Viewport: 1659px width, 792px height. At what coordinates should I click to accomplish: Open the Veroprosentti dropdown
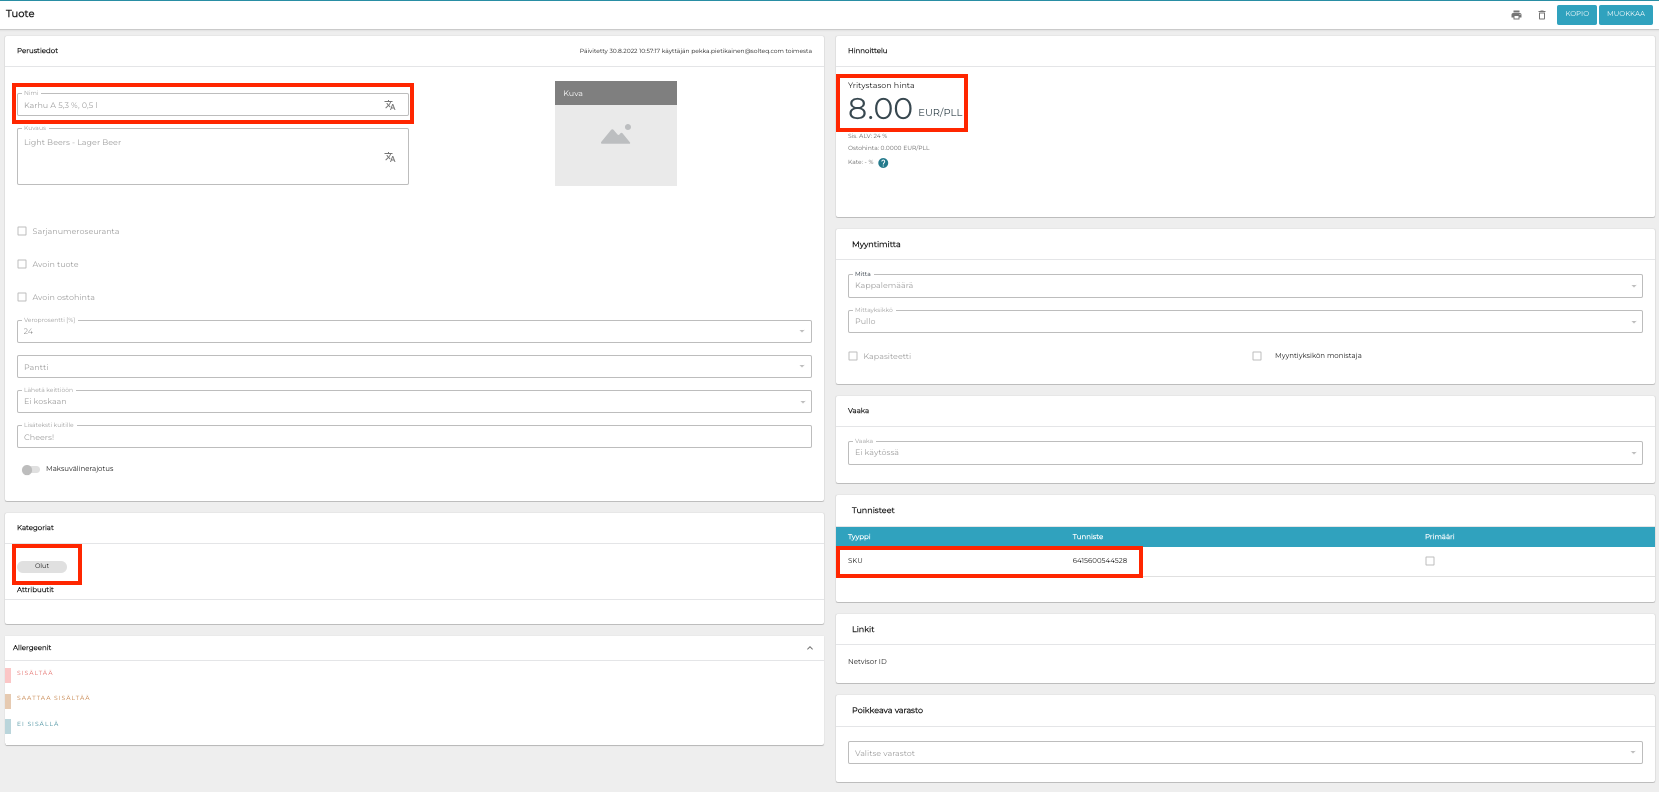click(414, 331)
